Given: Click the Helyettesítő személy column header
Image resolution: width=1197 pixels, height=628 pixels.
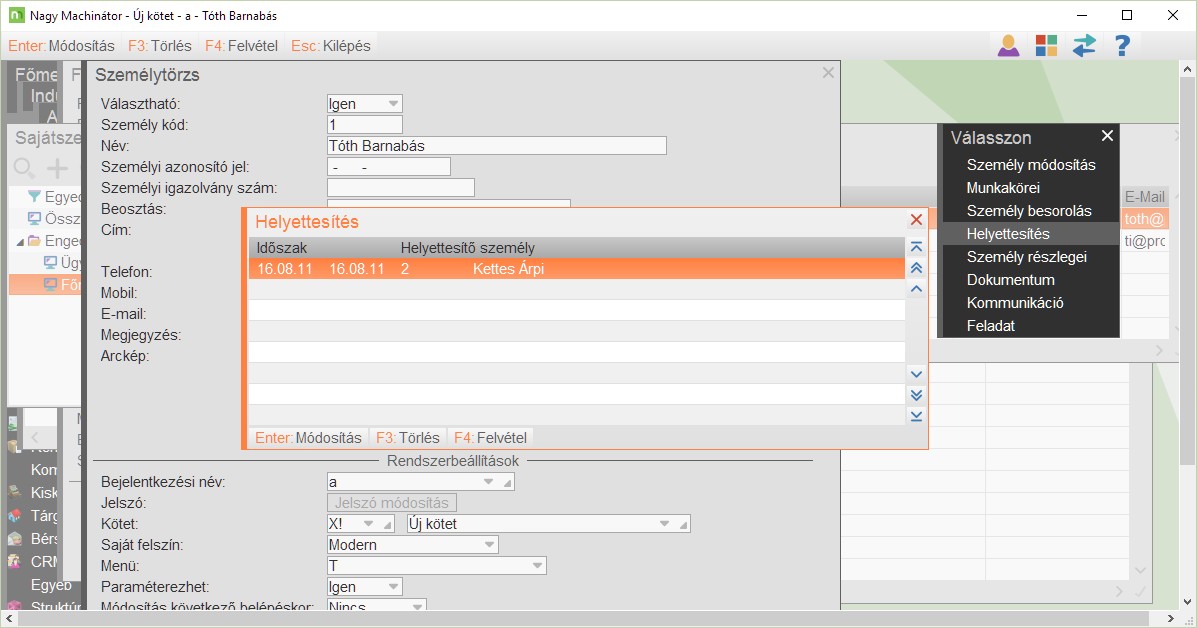Looking at the screenshot, I should (467, 248).
